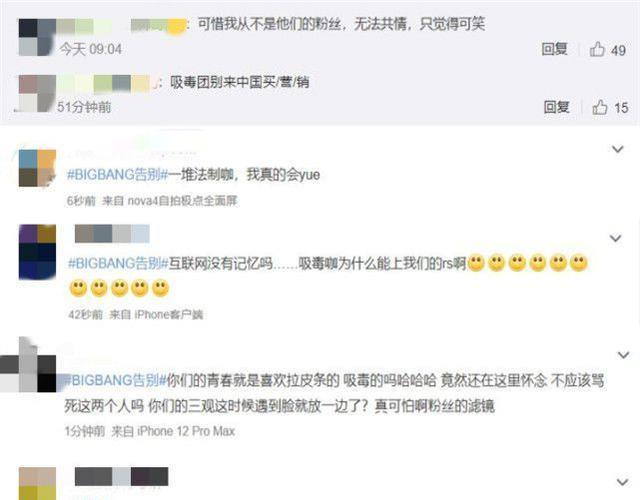Image resolution: width=640 pixels, height=500 pixels.
Task: Like the comment with 15 likes
Action: click(600, 107)
